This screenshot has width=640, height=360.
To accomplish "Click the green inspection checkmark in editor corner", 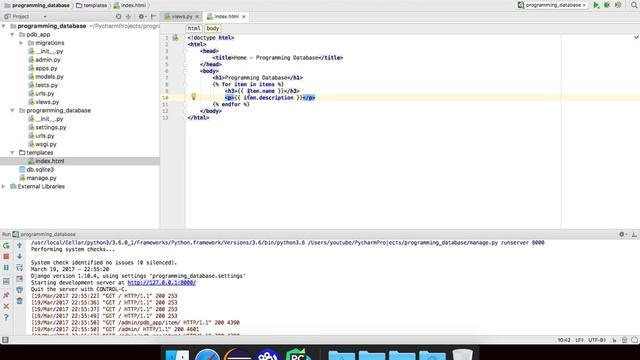I will pyautogui.click(x=636, y=37).
